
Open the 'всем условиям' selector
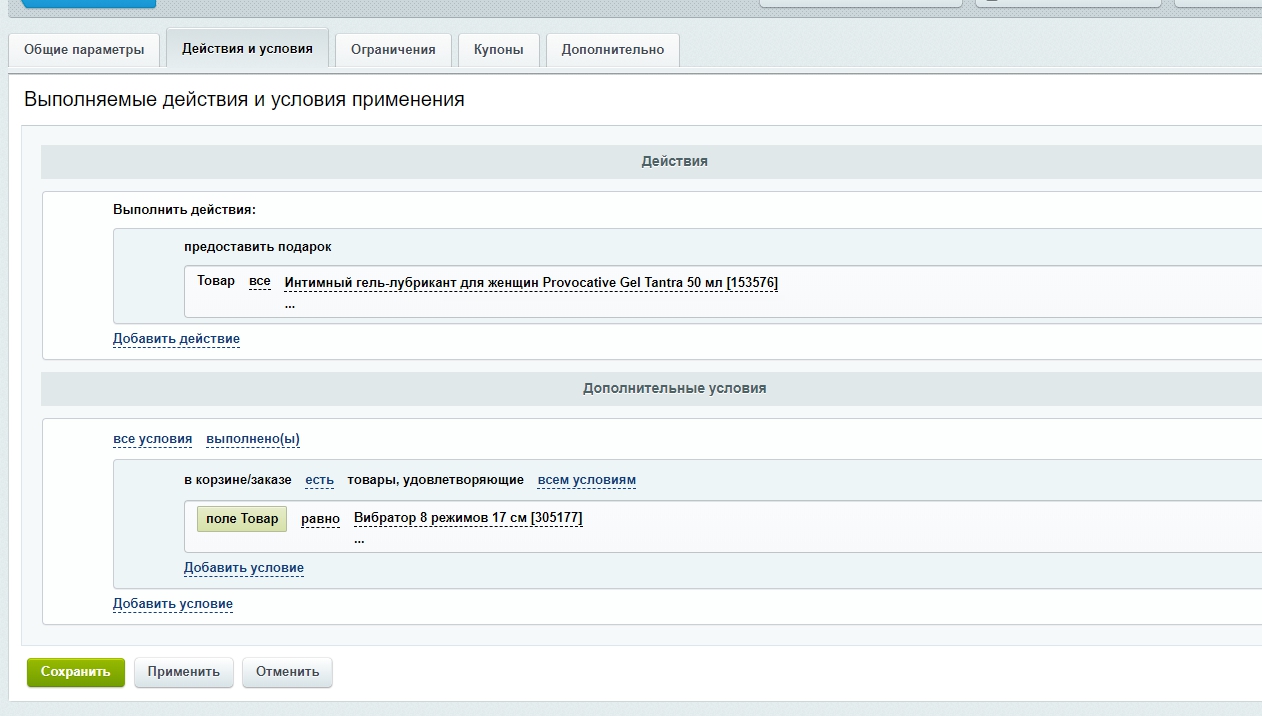tap(586, 480)
